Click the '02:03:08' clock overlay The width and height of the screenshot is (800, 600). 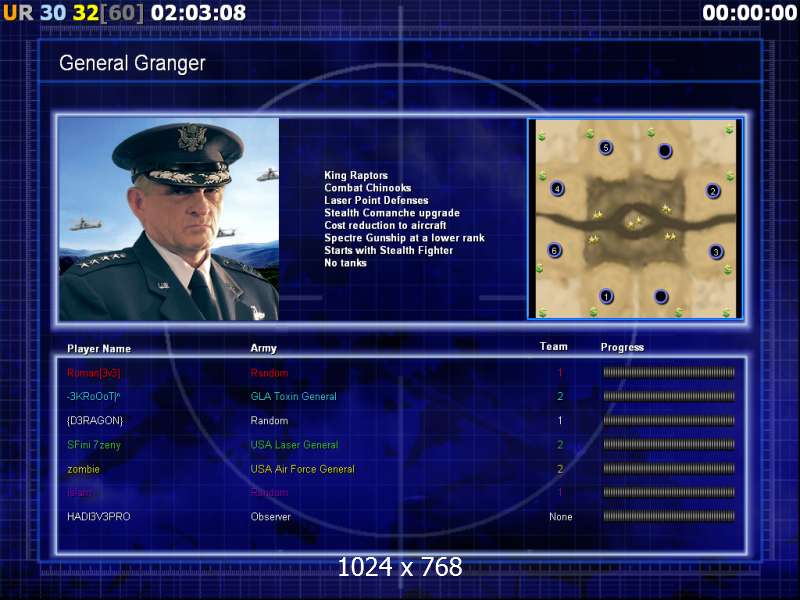pyautogui.click(x=198, y=13)
